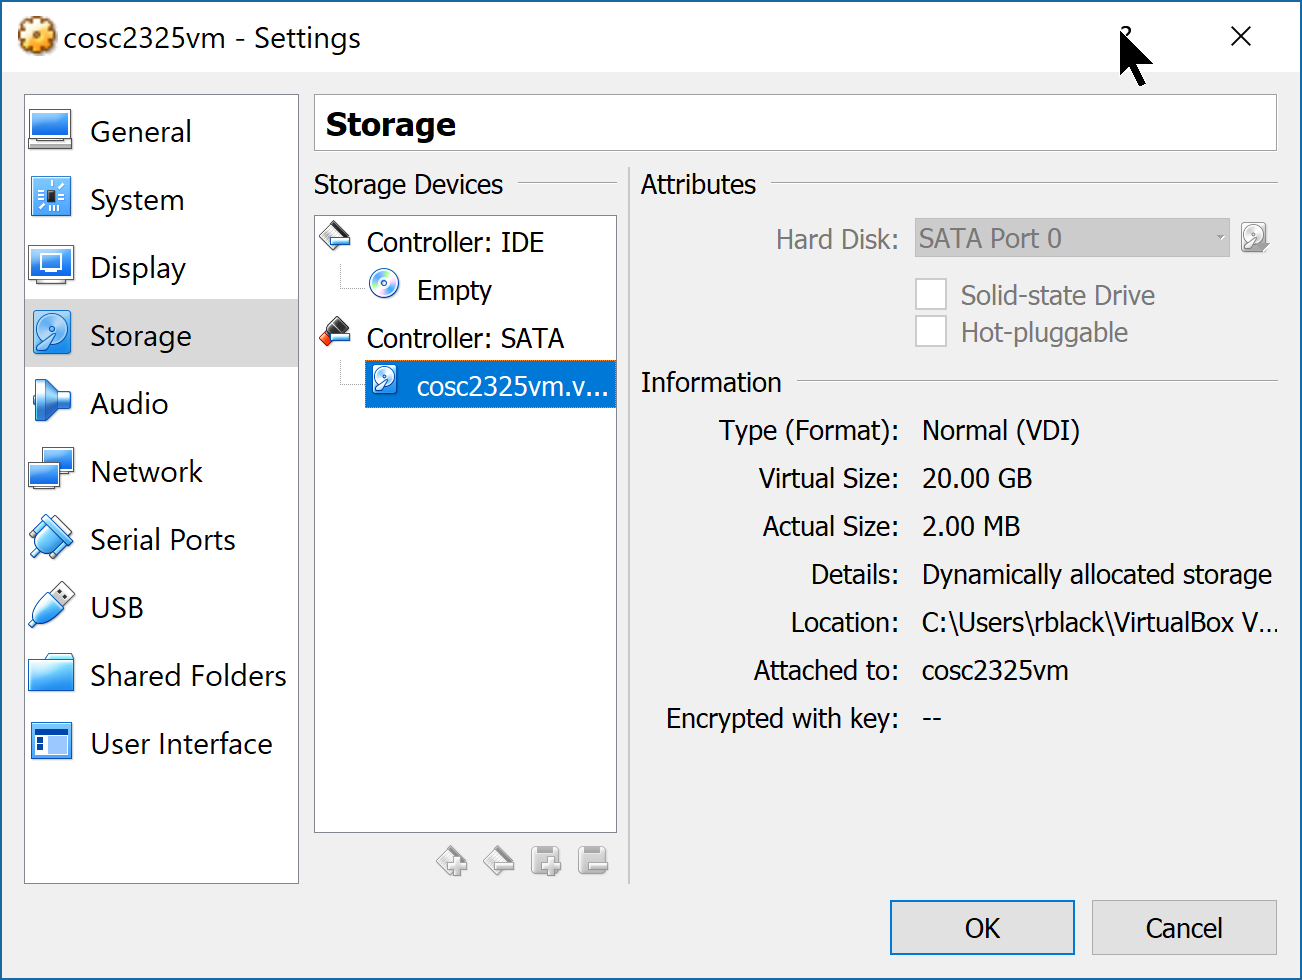
Task: Add a new storage controller
Action: click(x=452, y=861)
